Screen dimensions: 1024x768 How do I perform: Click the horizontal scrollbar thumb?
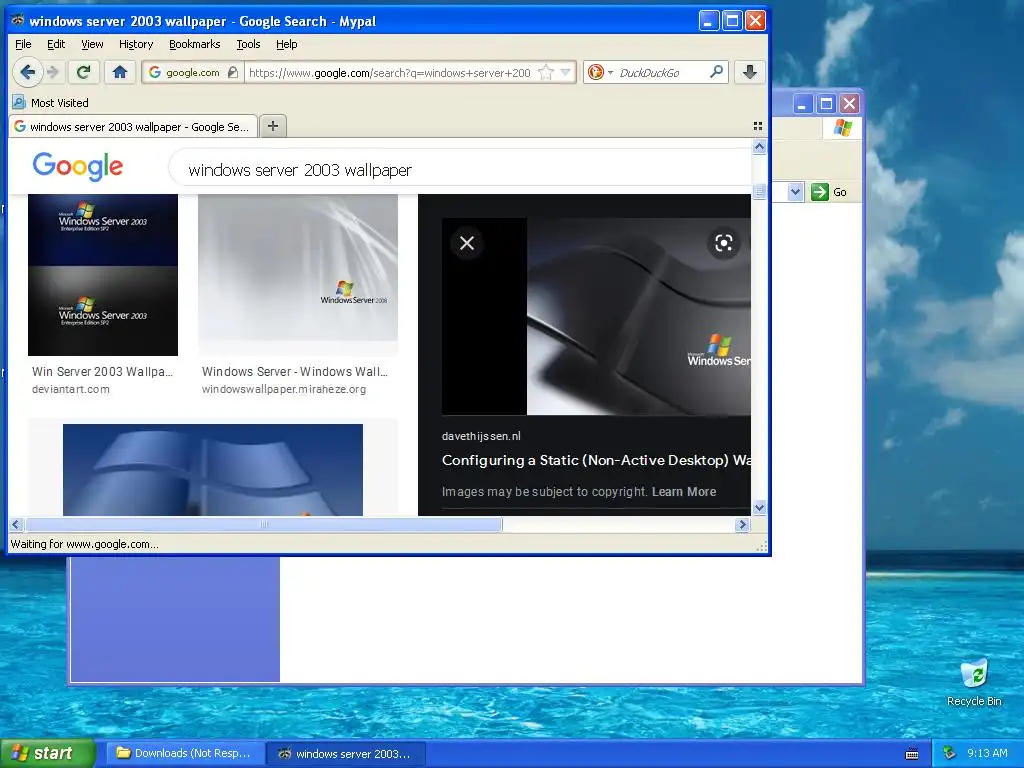point(263,524)
